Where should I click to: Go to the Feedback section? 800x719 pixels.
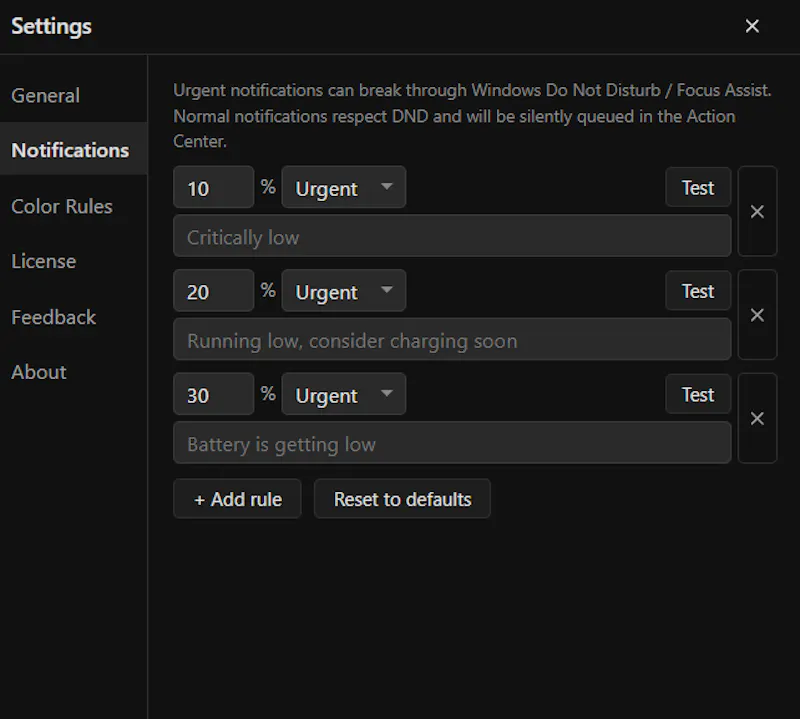pos(73,317)
